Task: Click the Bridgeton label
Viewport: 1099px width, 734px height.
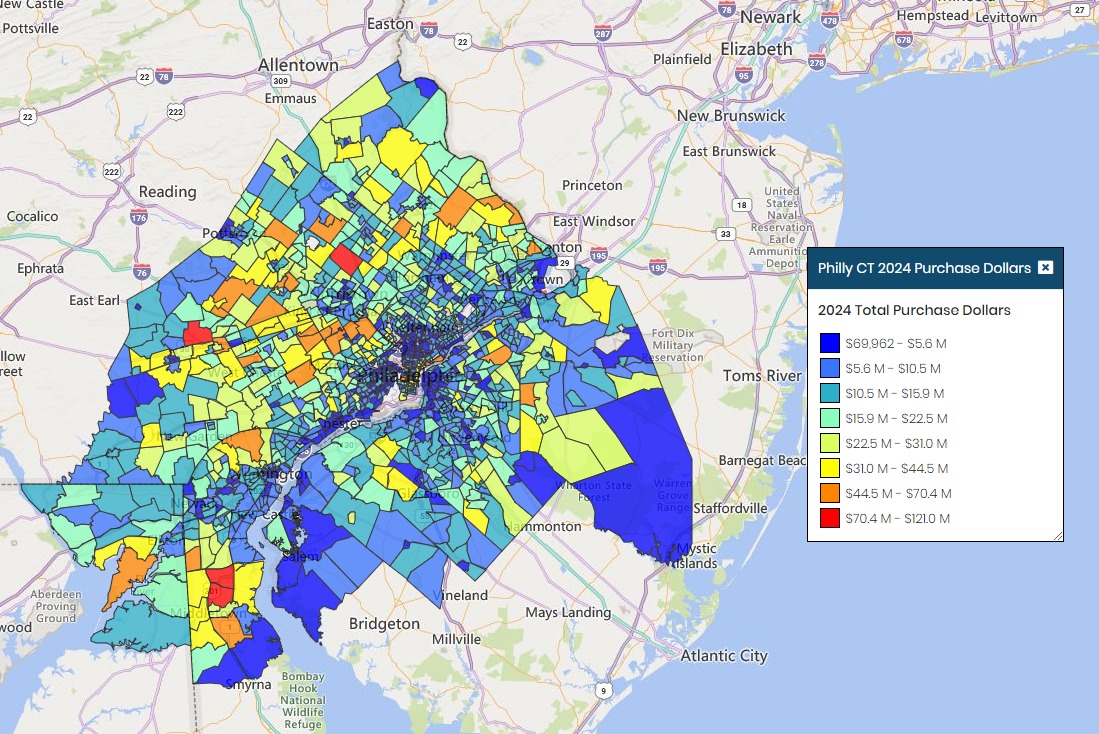Action: (384, 623)
